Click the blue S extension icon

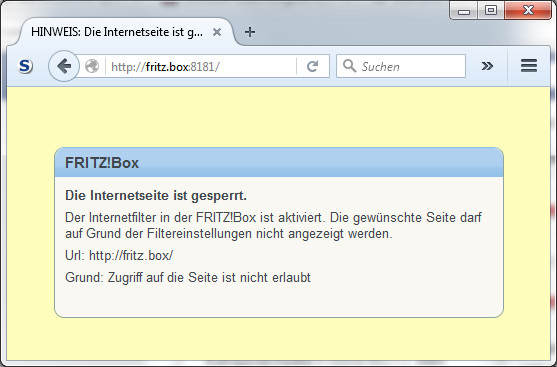point(25,66)
